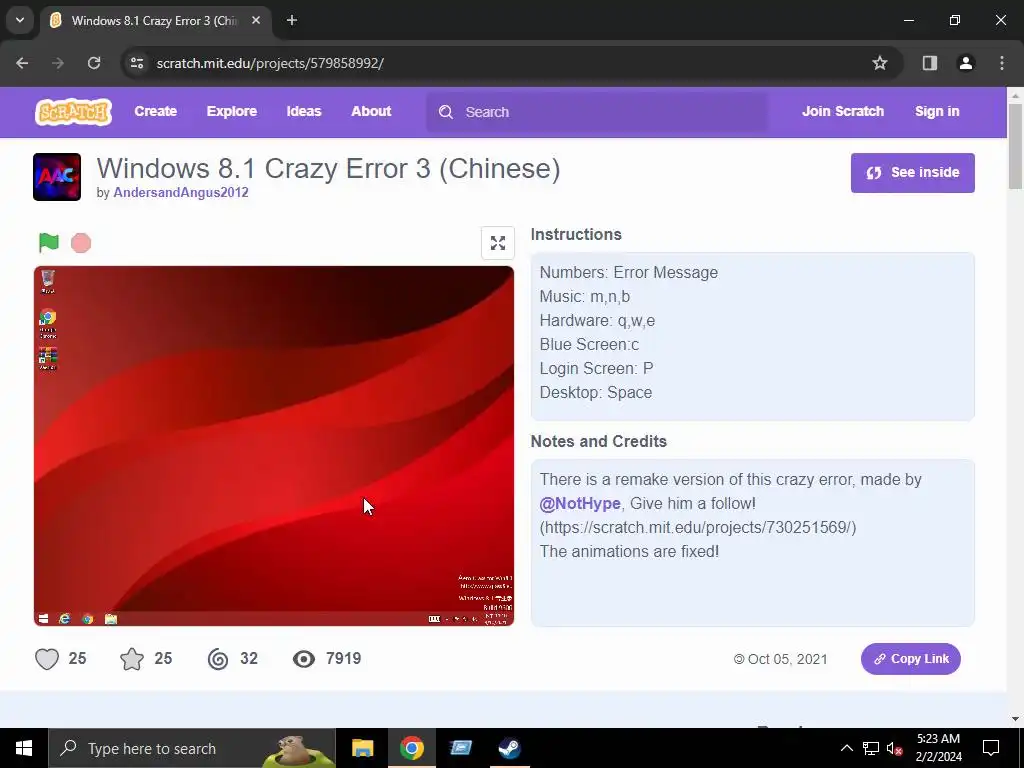
Task: Open the tab search dropdown arrow
Action: click(x=20, y=20)
